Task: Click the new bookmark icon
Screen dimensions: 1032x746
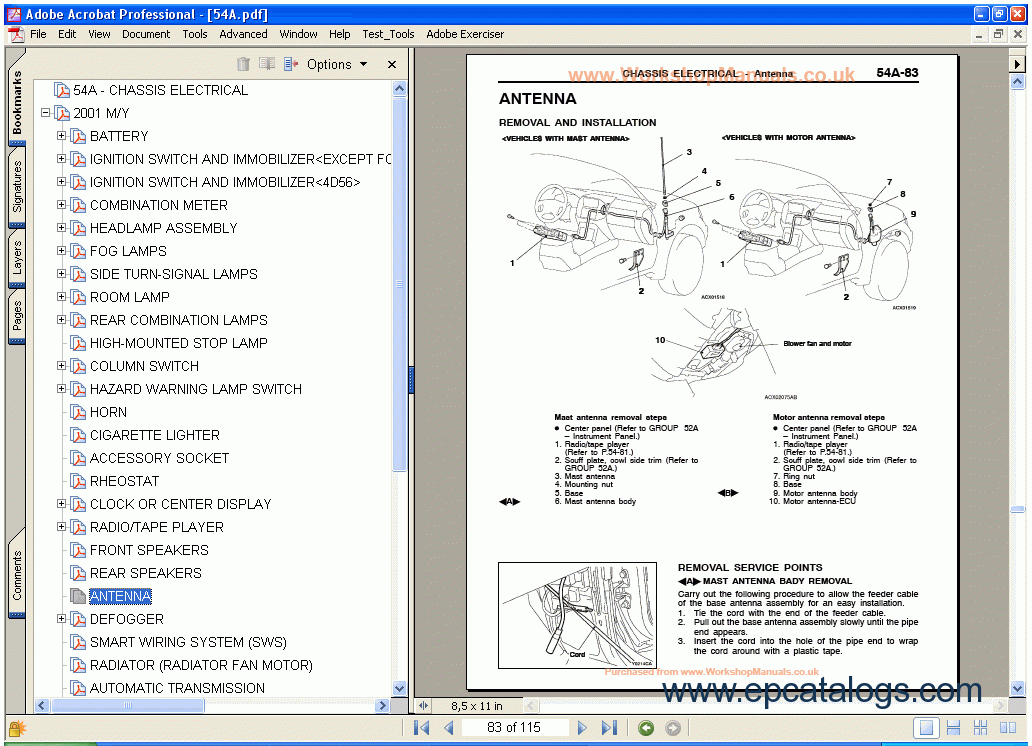Action: (x=267, y=64)
